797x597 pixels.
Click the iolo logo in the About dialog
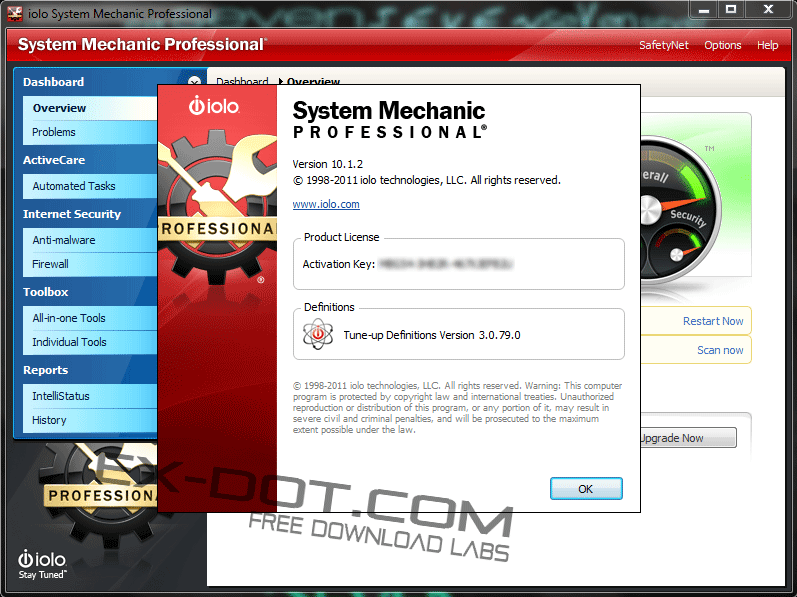214,106
